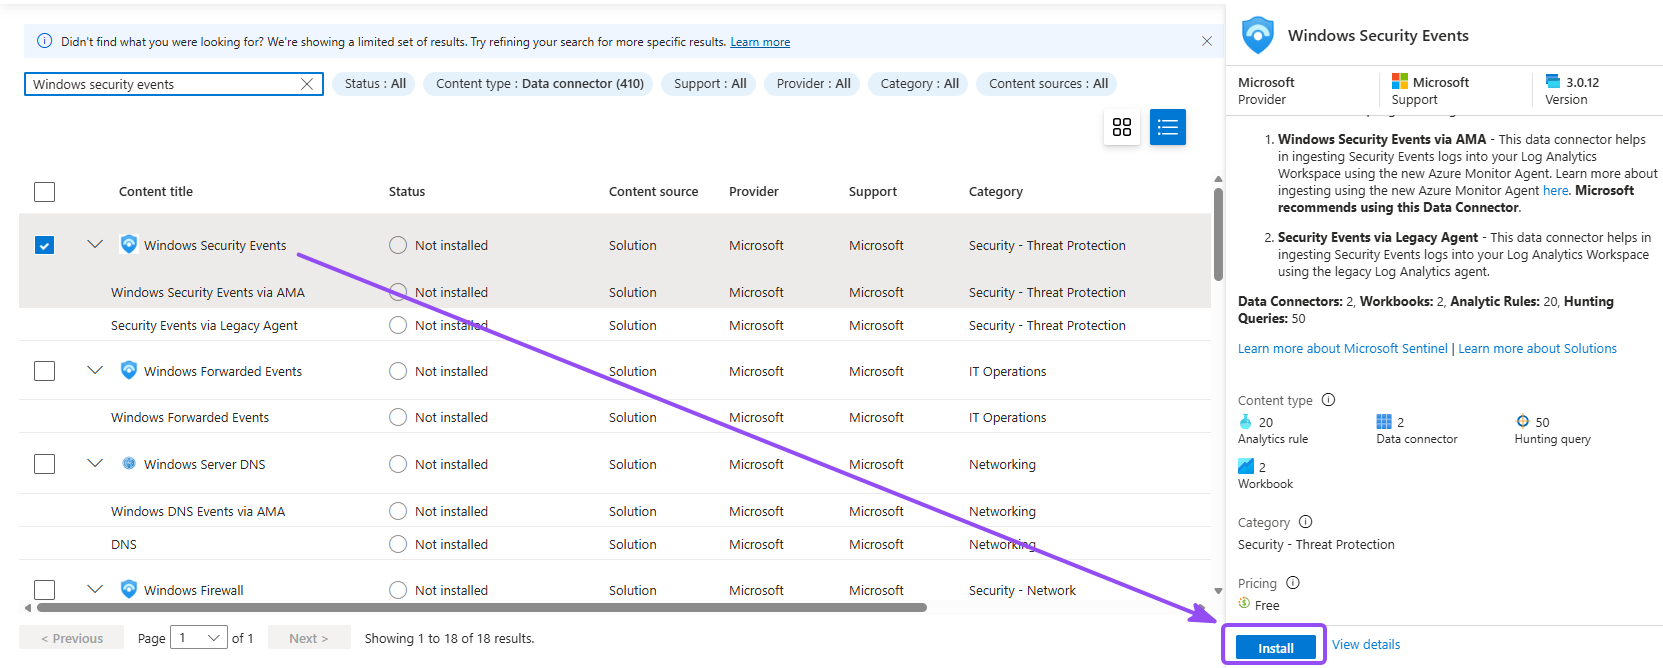
Task: Check the select-all header checkbox
Action: 44,192
